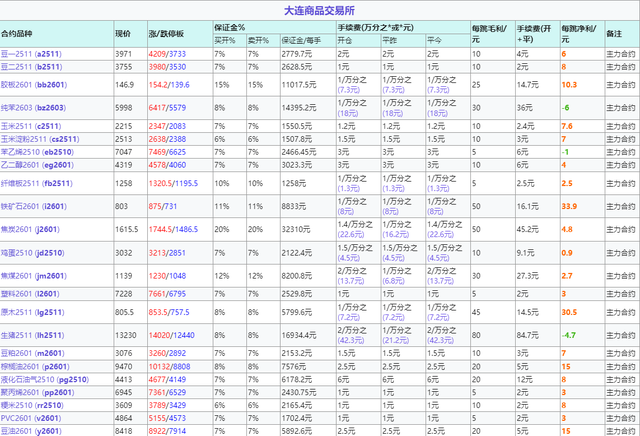Click the 手续费(万分之*或*元) header
The height and width of the screenshot is (436, 640).
pos(376,28)
